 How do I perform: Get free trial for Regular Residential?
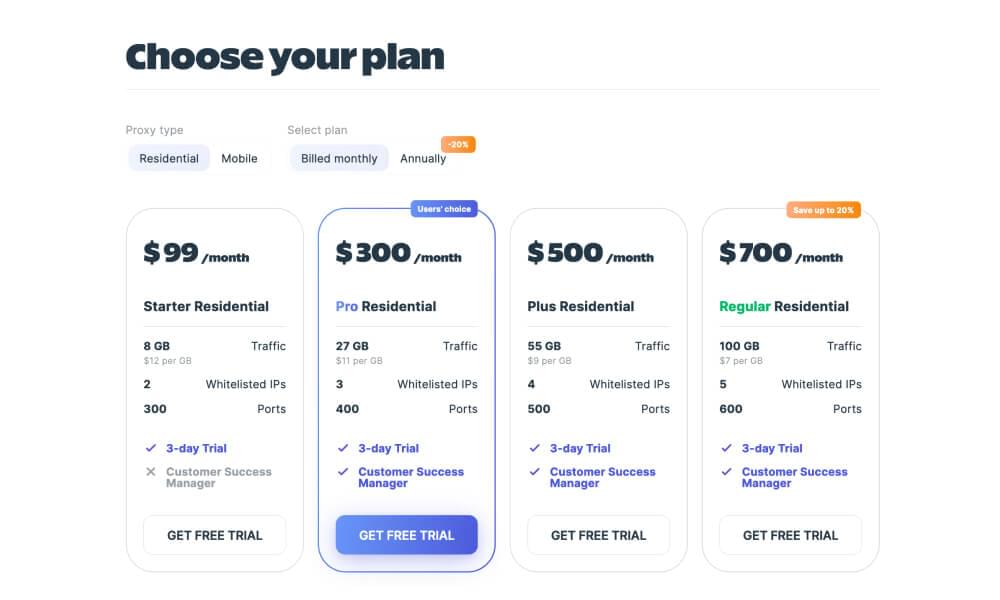click(790, 535)
